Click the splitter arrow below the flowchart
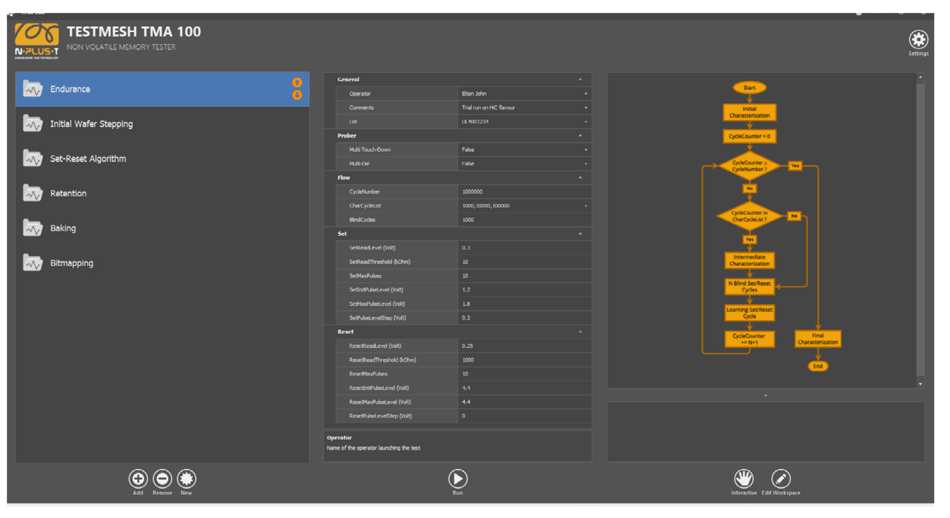 pyautogui.click(x=766, y=395)
